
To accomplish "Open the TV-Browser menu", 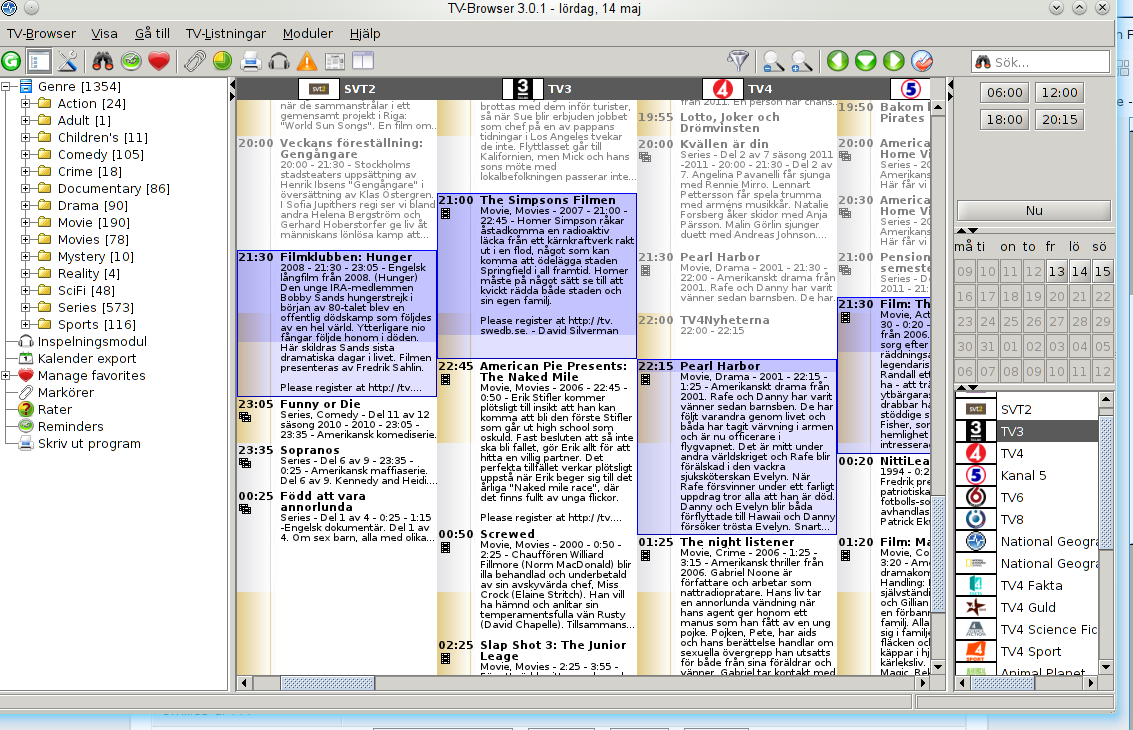I will [41, 33].
